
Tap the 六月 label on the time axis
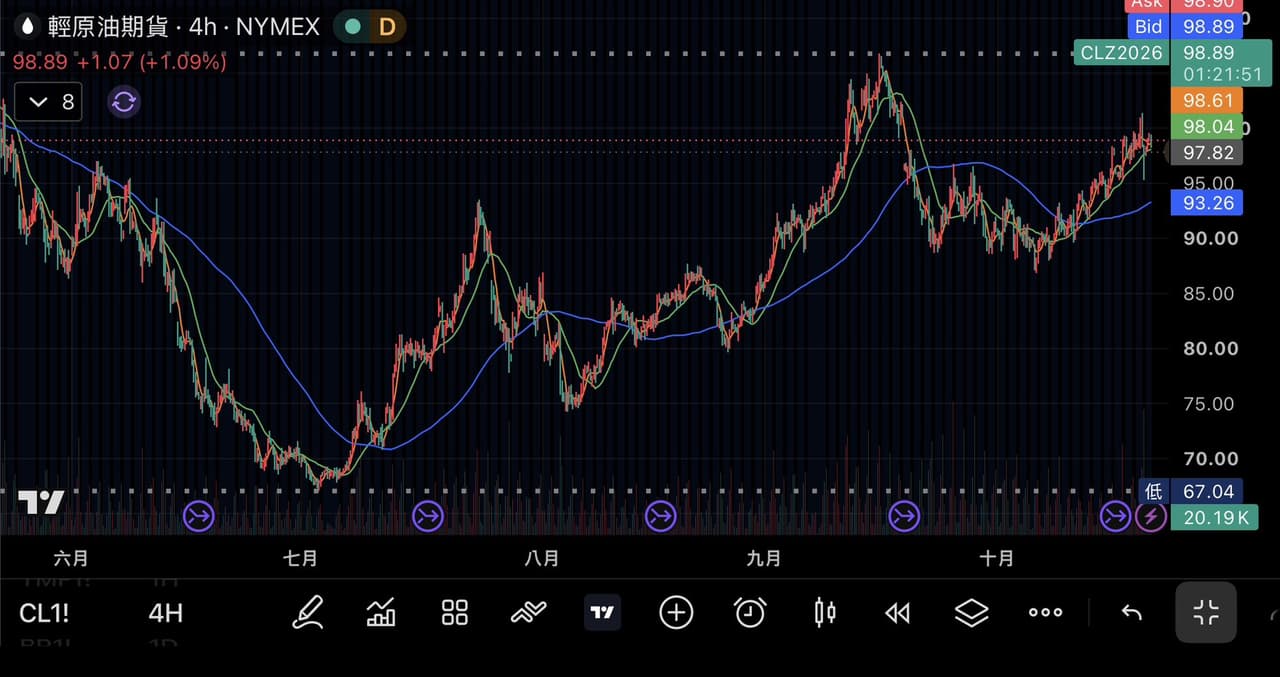(70, 559)
